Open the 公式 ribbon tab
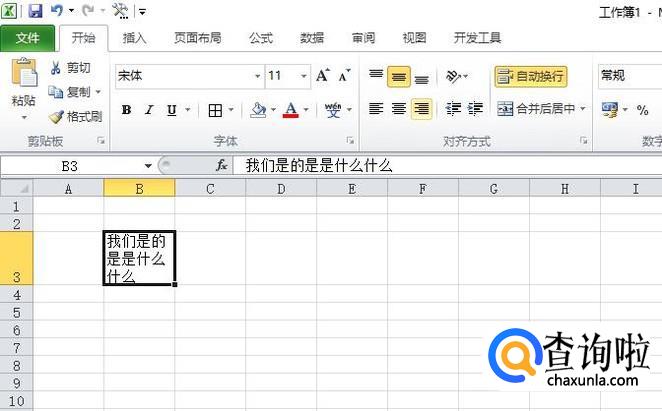The image size is (662, 411). pyautogui.click(x=260, y=38)
